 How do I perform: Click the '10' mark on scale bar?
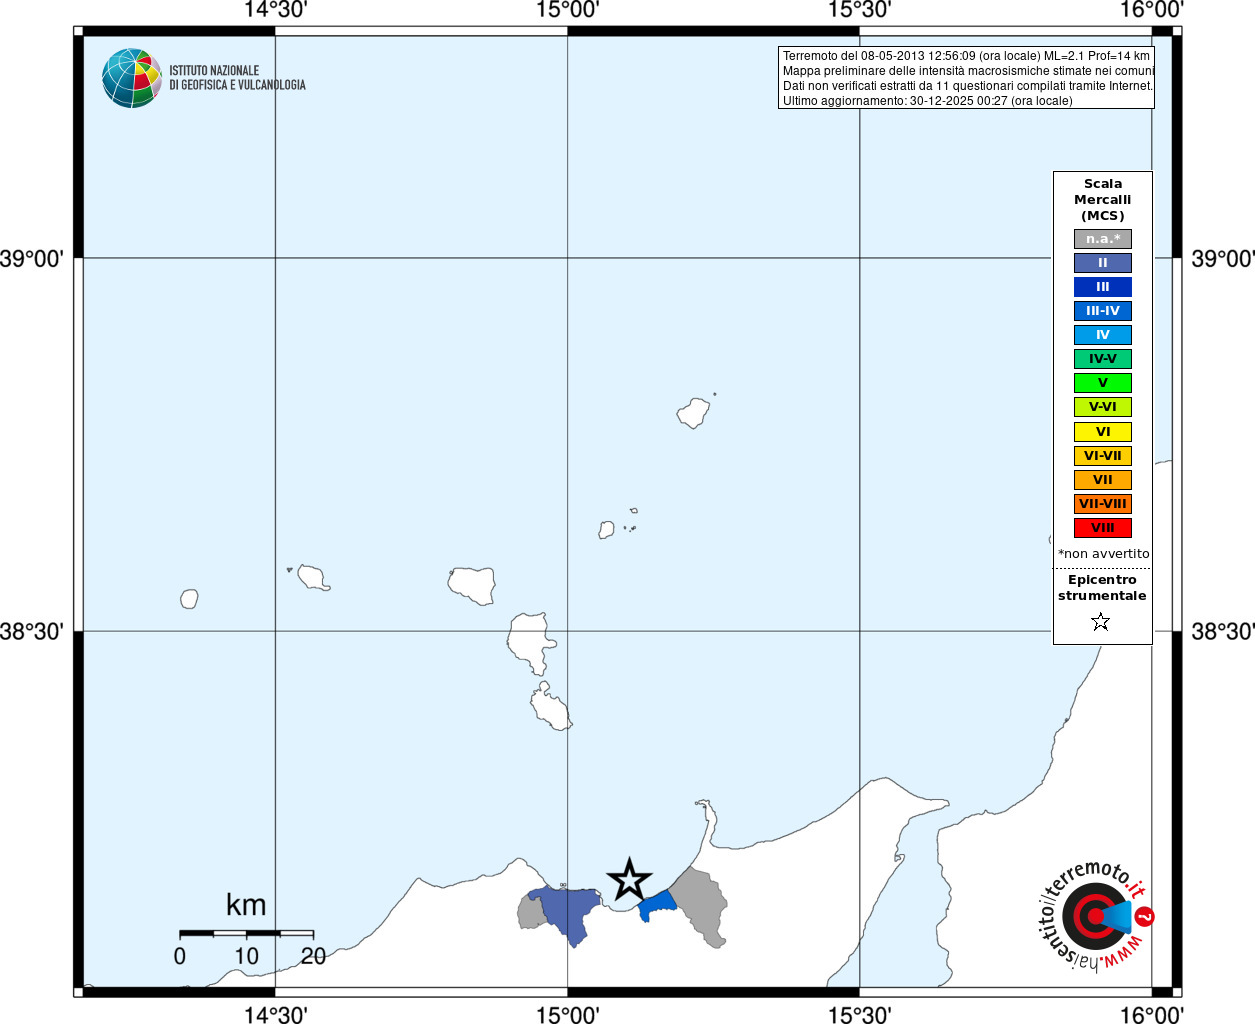(x=246, y=956)
